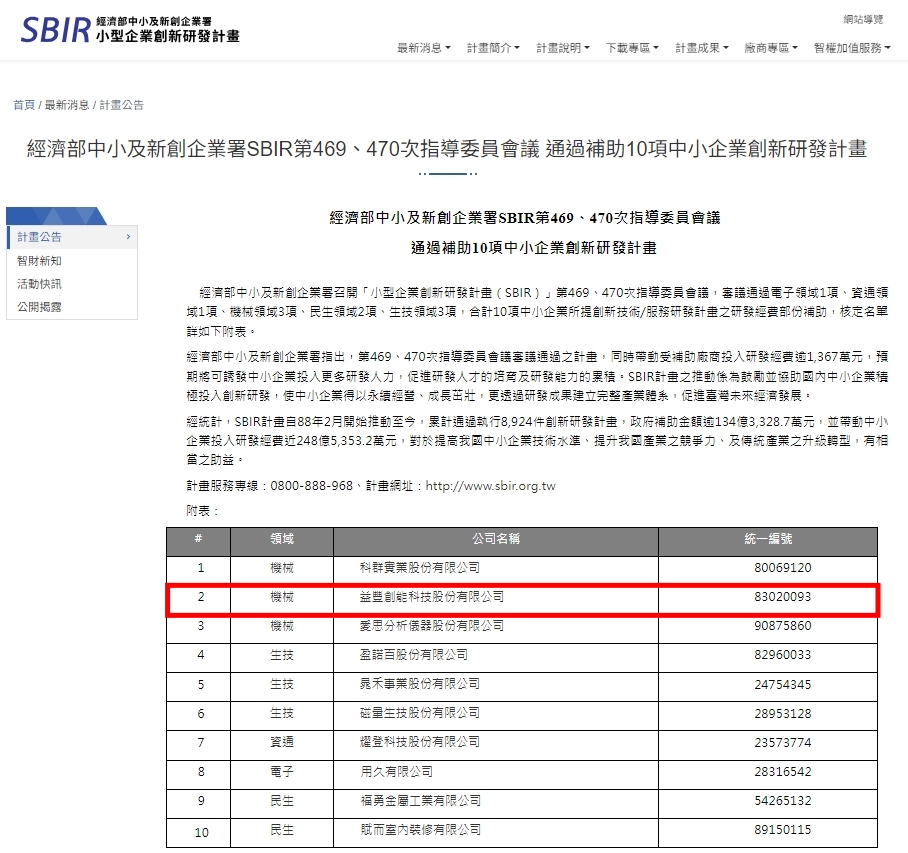Click tax ID 23573774
This screenshot has height=853, width=908.
point(783,742)
